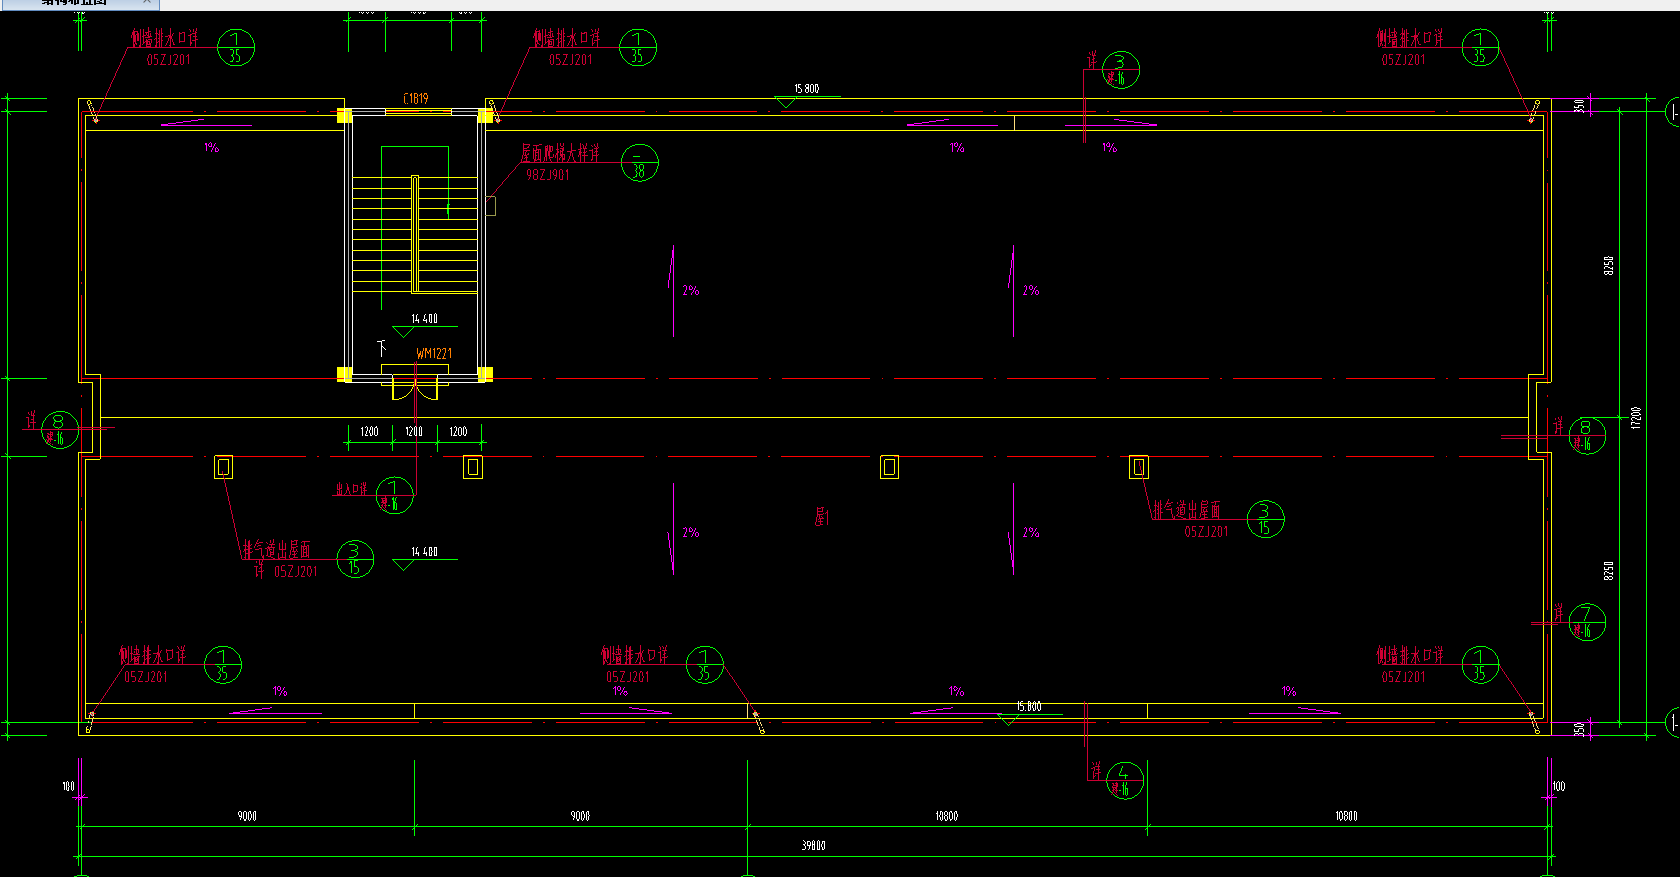Select the 17200 overall vertical dimension
Image resolution: width=1680 pixels, height=877 pixels.
[x=1636, y=417]
